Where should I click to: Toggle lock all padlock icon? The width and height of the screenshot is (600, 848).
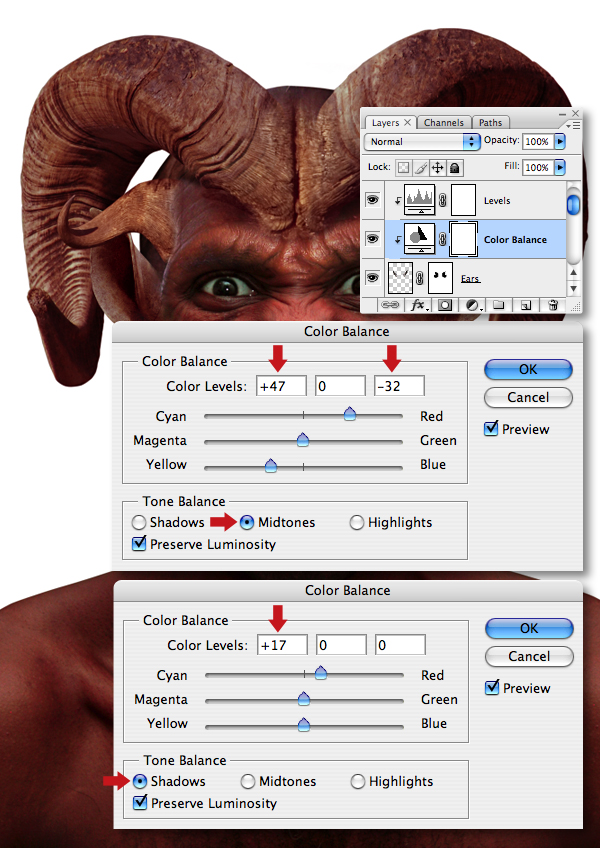pos(454,168)
